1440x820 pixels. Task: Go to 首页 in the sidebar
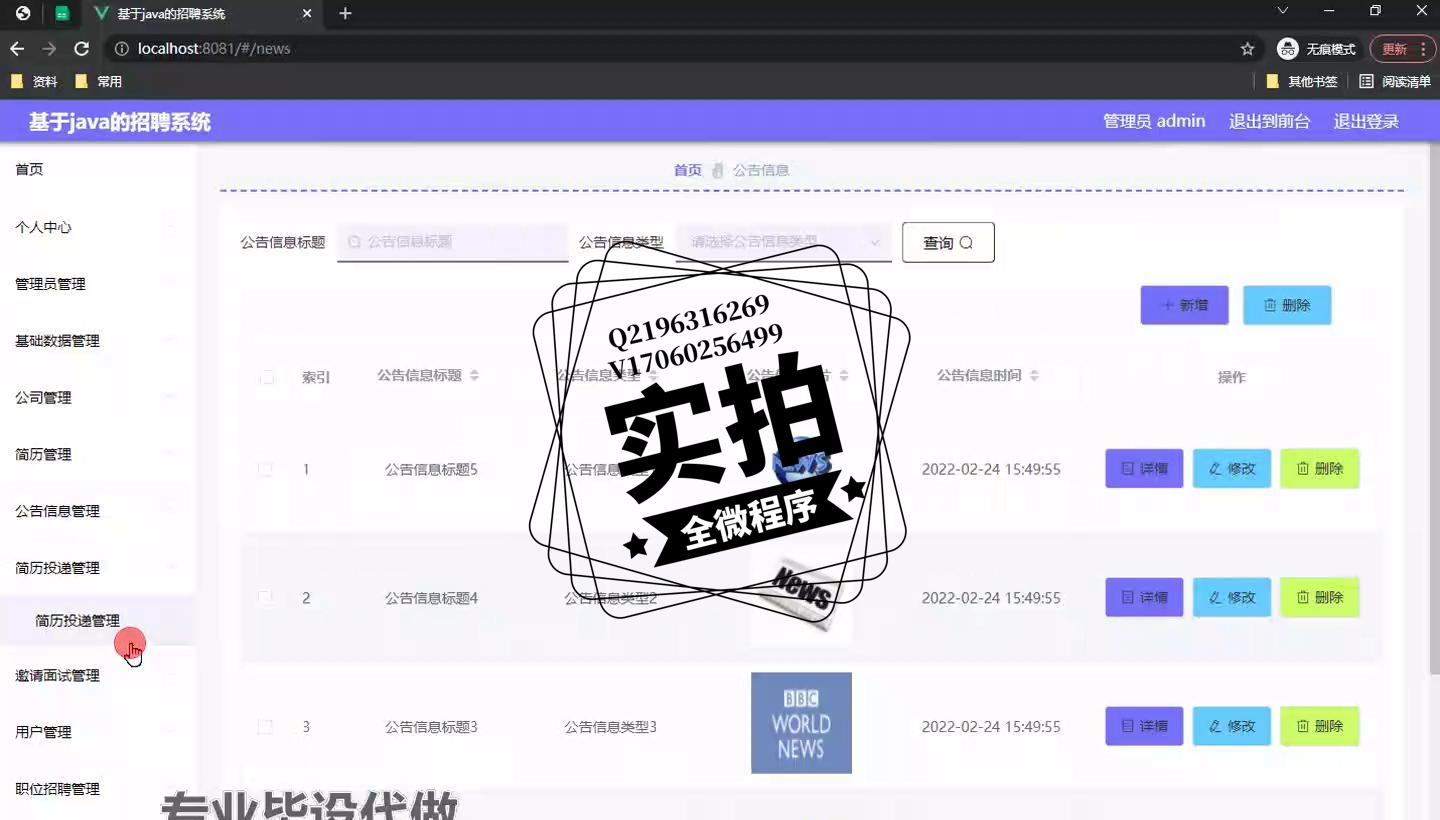pos(97,170)
